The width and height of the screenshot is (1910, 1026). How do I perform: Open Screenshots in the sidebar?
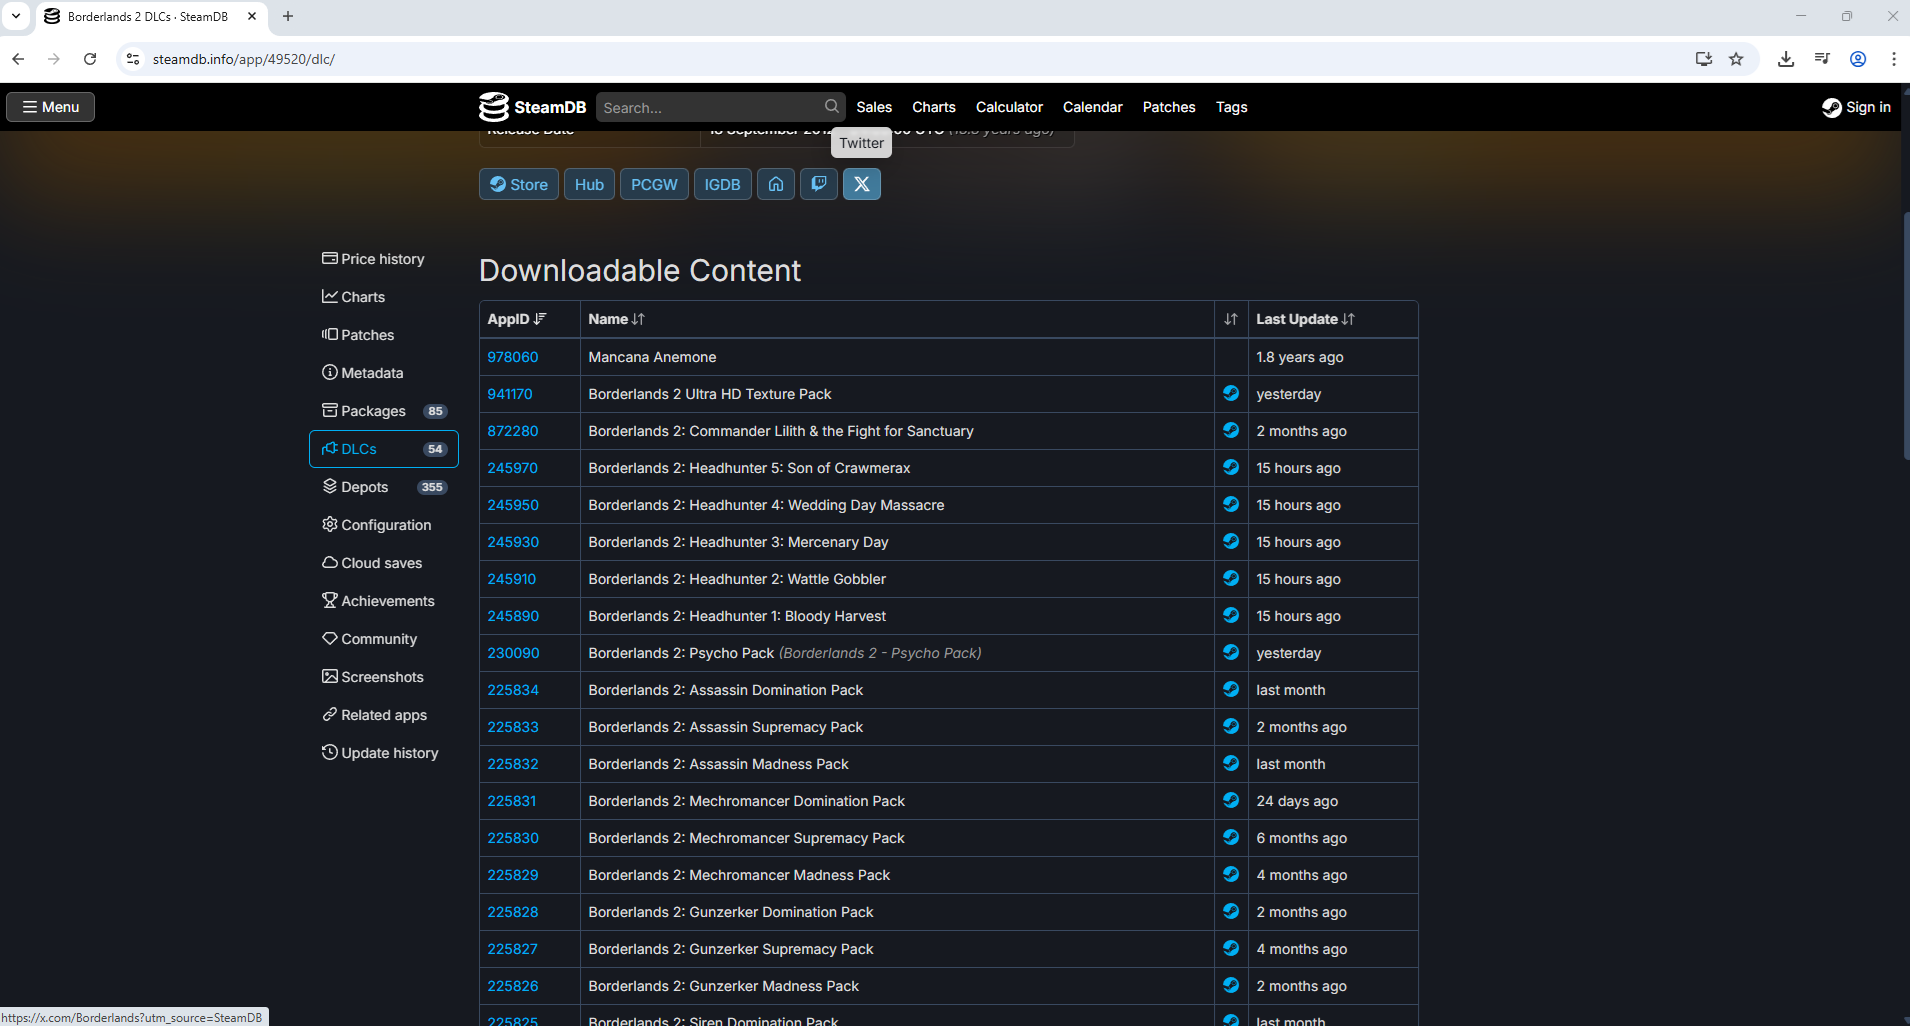[x=384, y=677]
